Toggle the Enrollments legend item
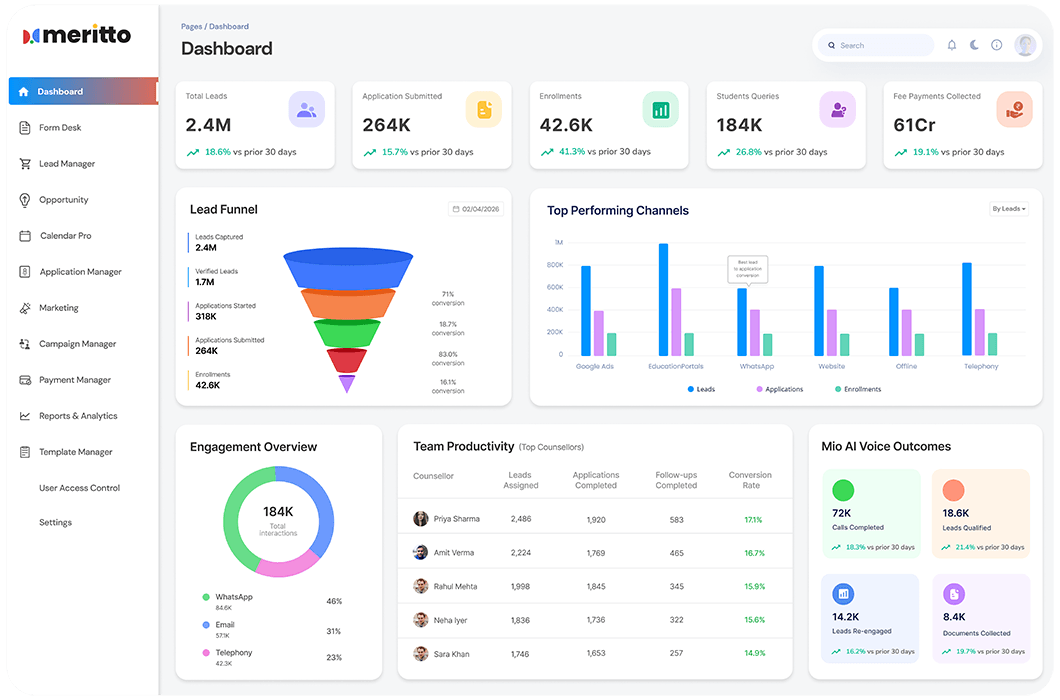1060x700 pixels. click(858, 389)
